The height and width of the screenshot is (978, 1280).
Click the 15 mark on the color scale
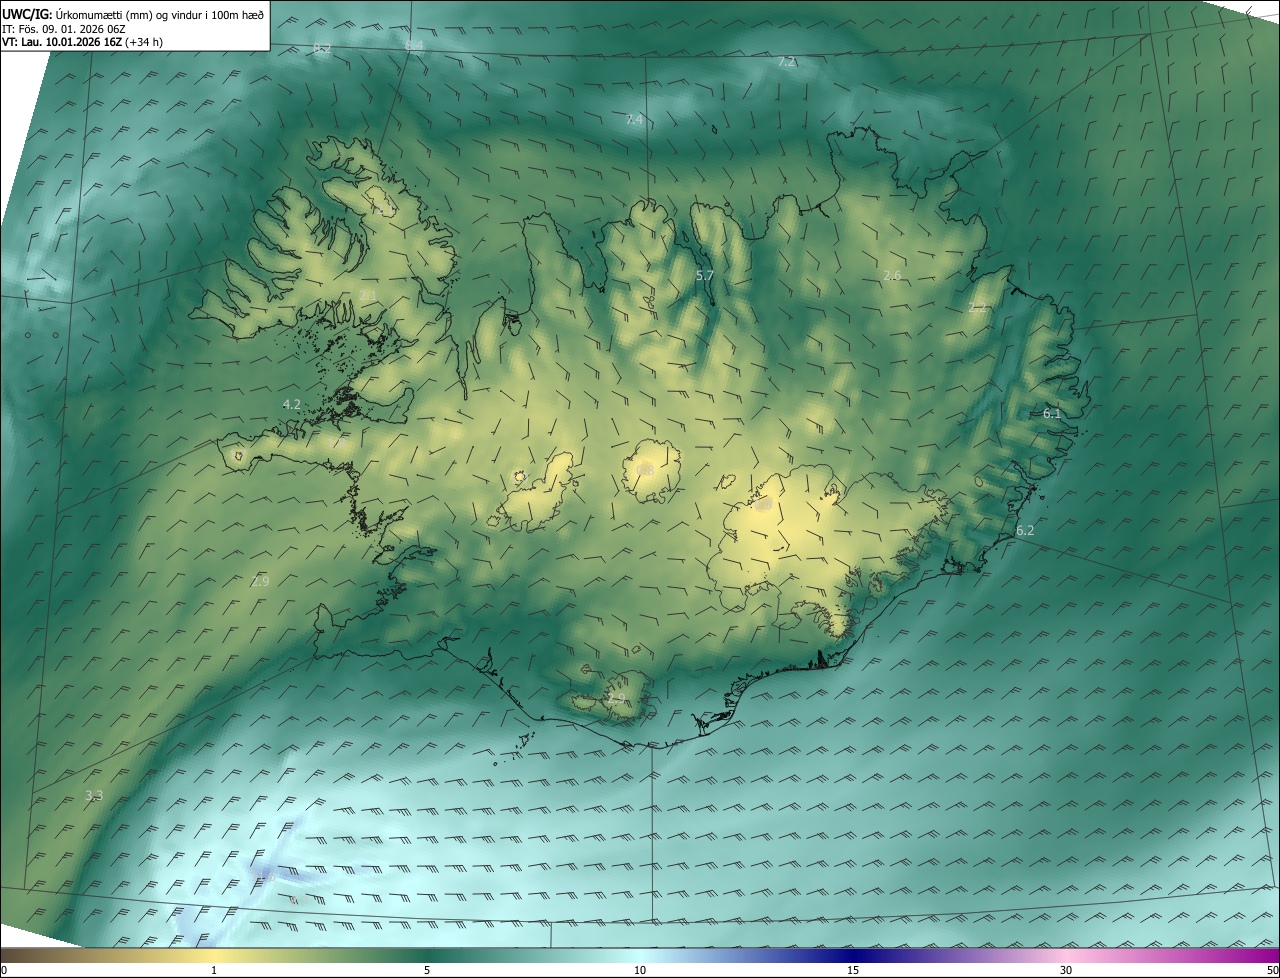pos(853,970)
